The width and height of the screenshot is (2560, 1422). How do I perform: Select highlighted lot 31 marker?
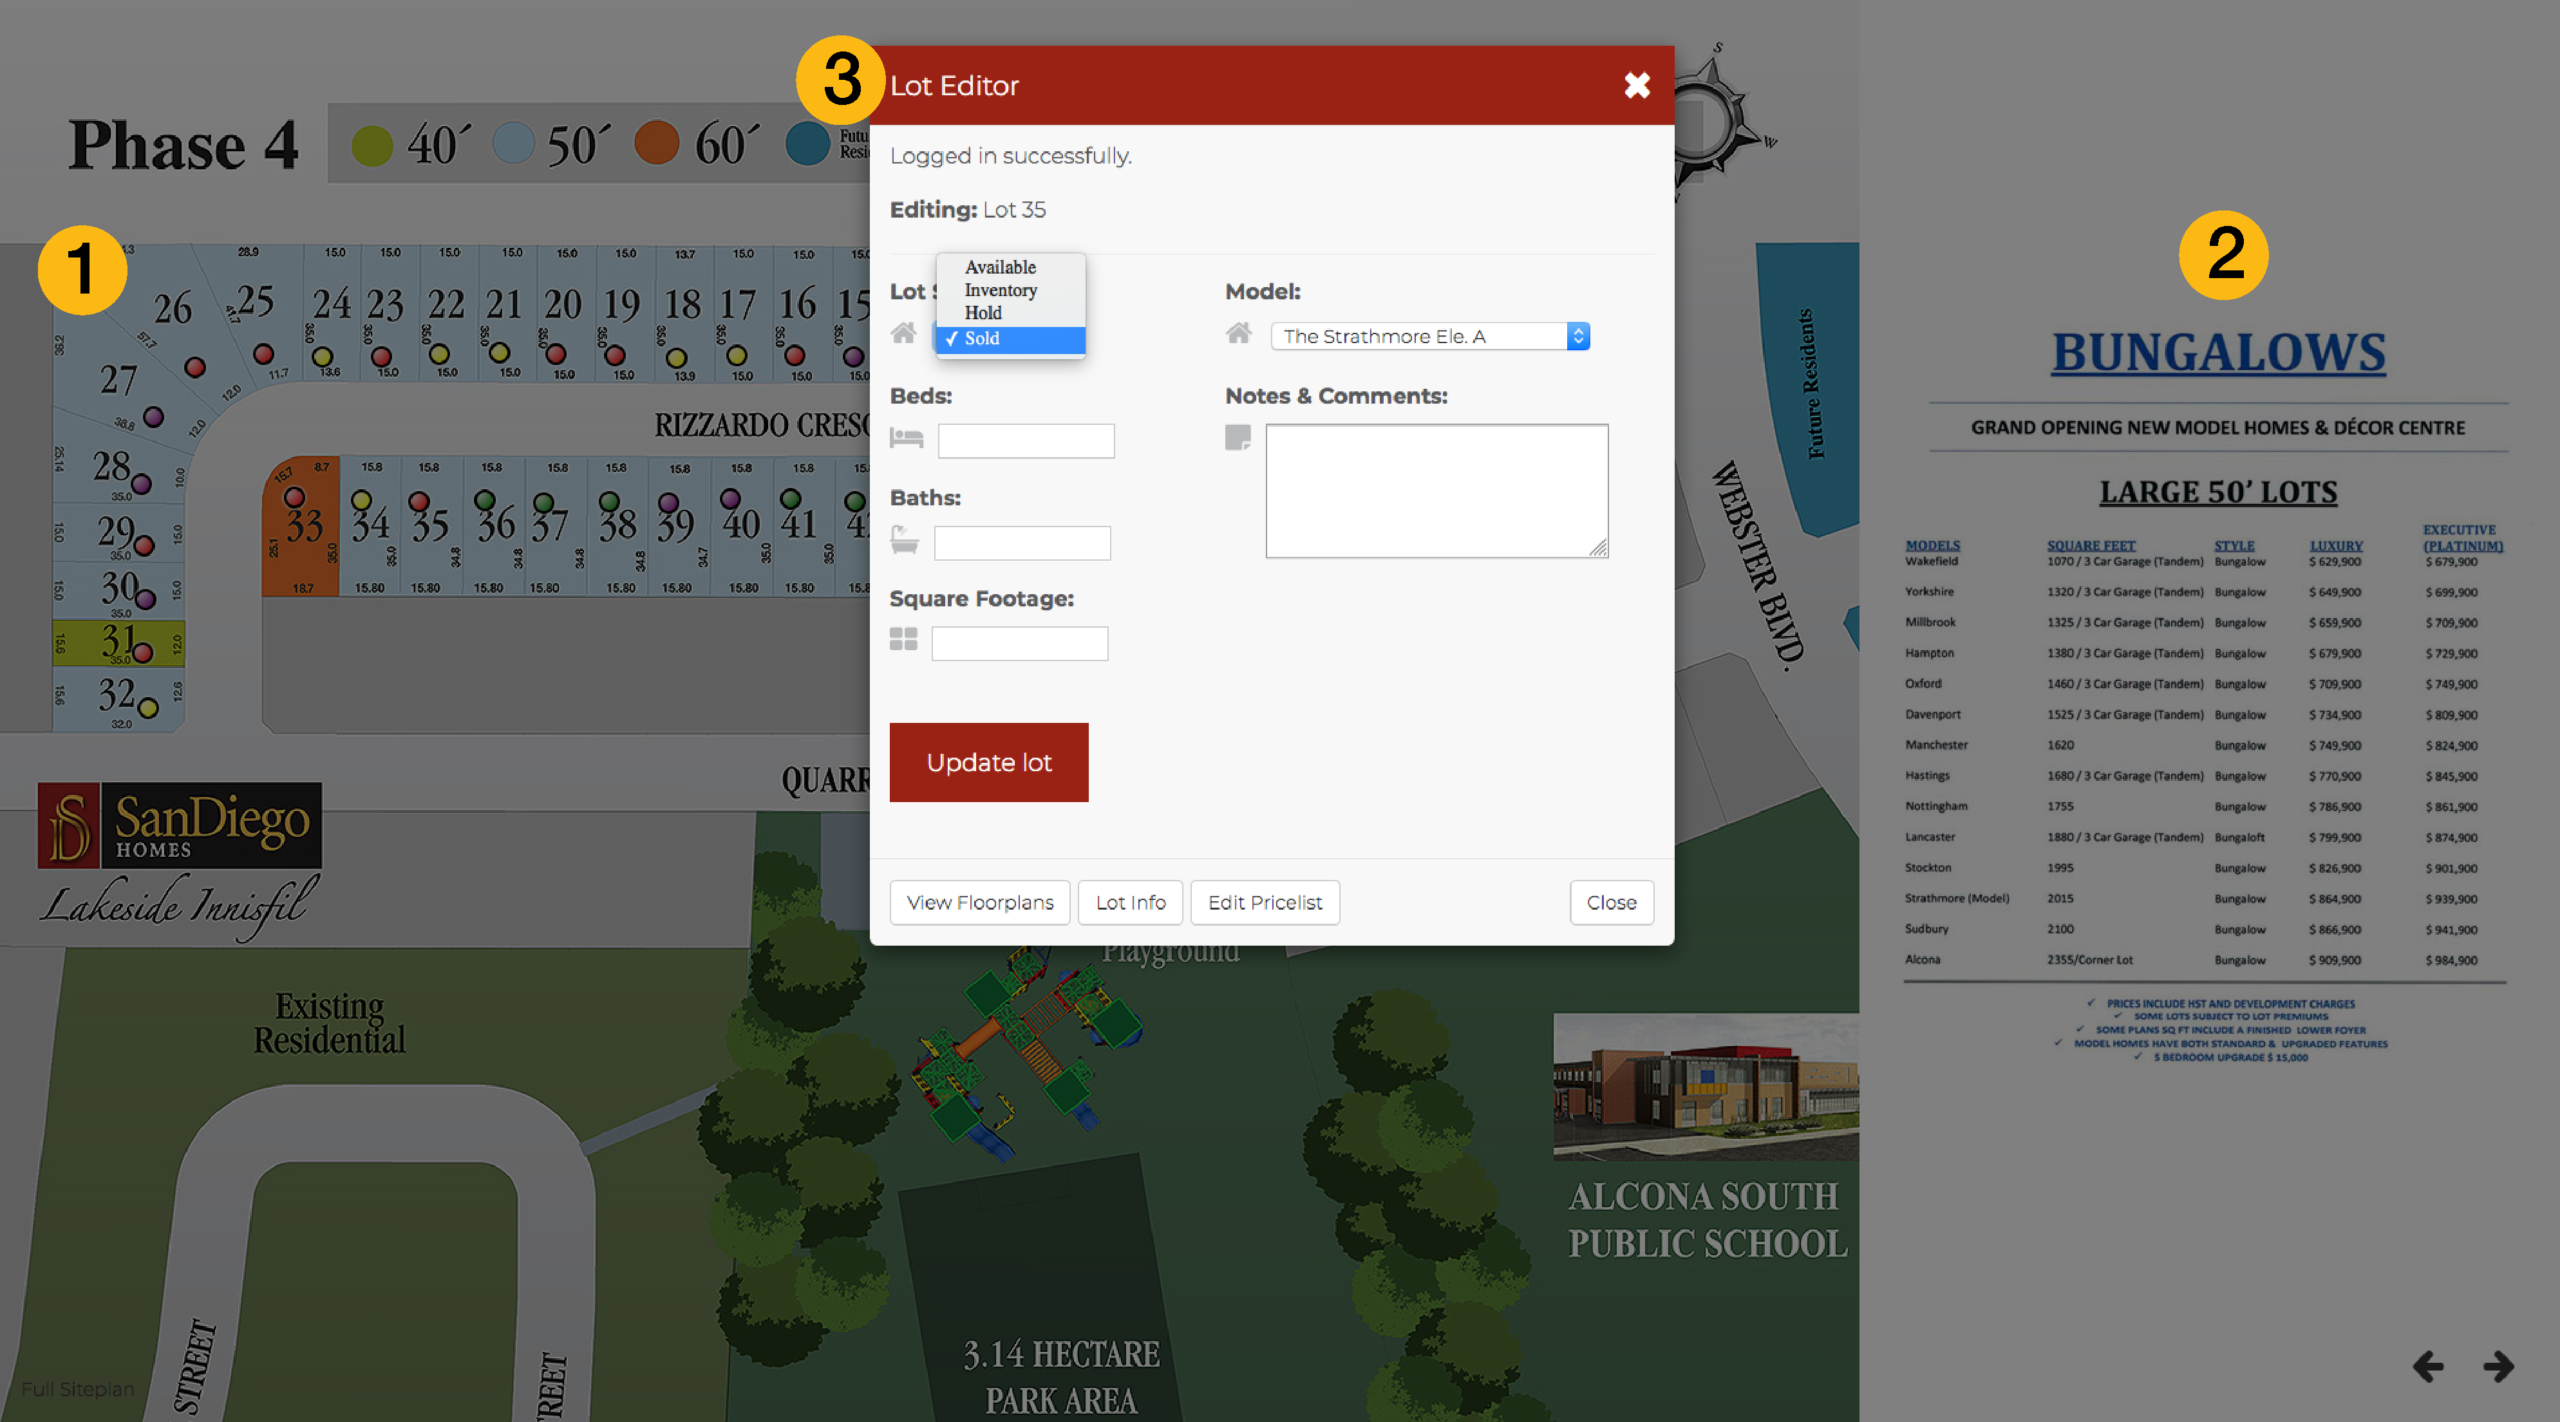pos(143,653)
